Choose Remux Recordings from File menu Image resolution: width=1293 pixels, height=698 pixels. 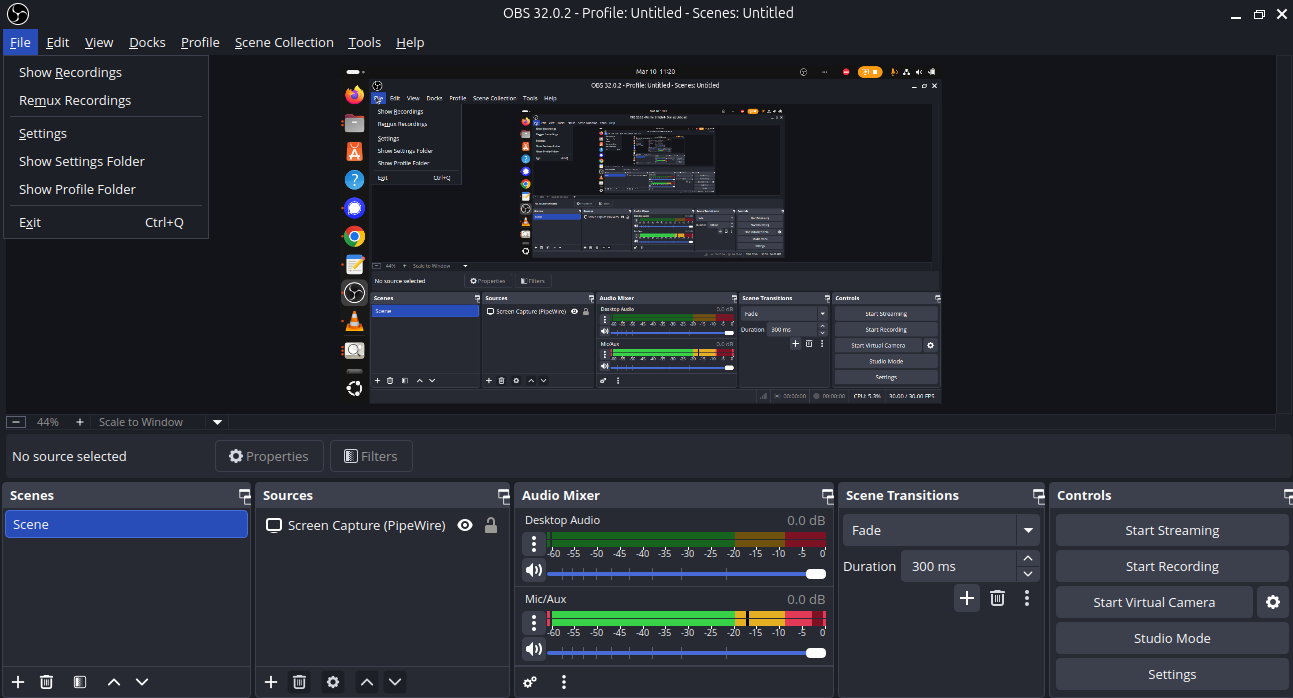tap(75, 100)
